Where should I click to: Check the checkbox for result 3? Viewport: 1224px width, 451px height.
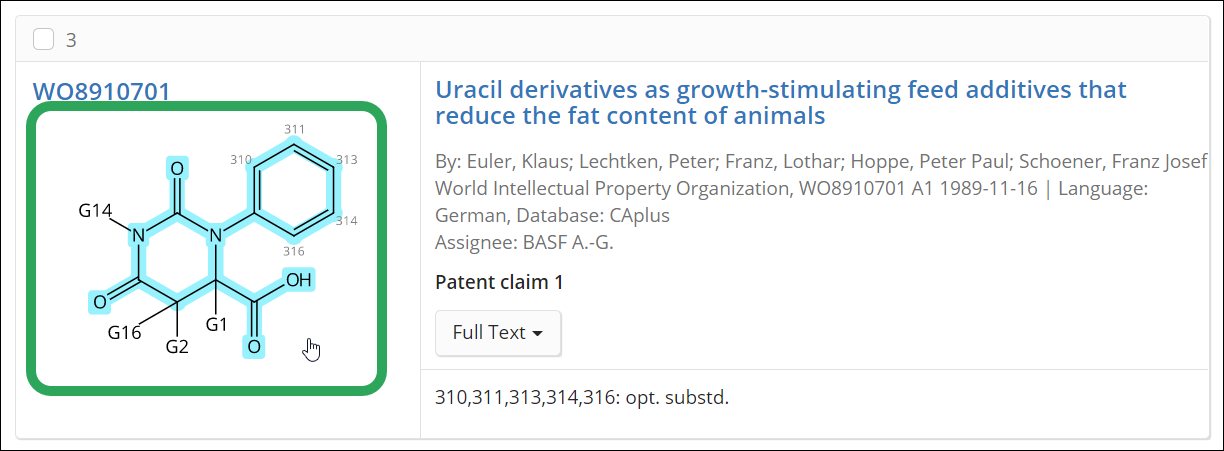[x=44, y=39]
